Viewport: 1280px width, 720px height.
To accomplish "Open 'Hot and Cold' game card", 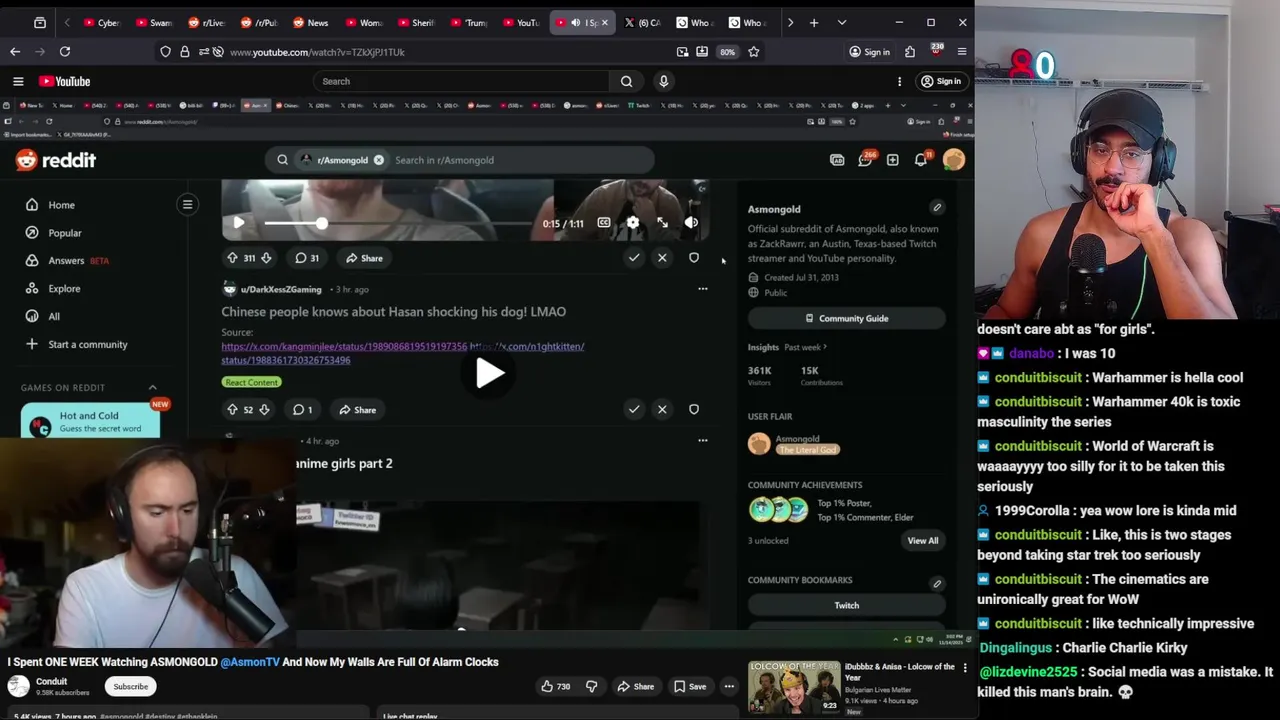I will click(x=90, y=421).
